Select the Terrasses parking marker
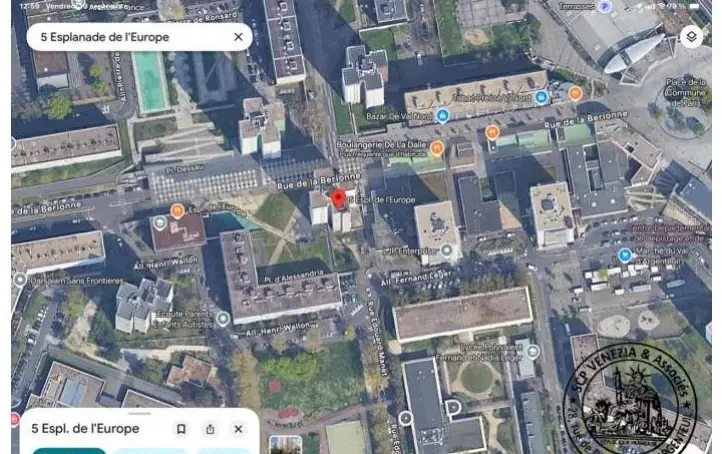This screenshot has width=722, height=454. click(604, 6)
